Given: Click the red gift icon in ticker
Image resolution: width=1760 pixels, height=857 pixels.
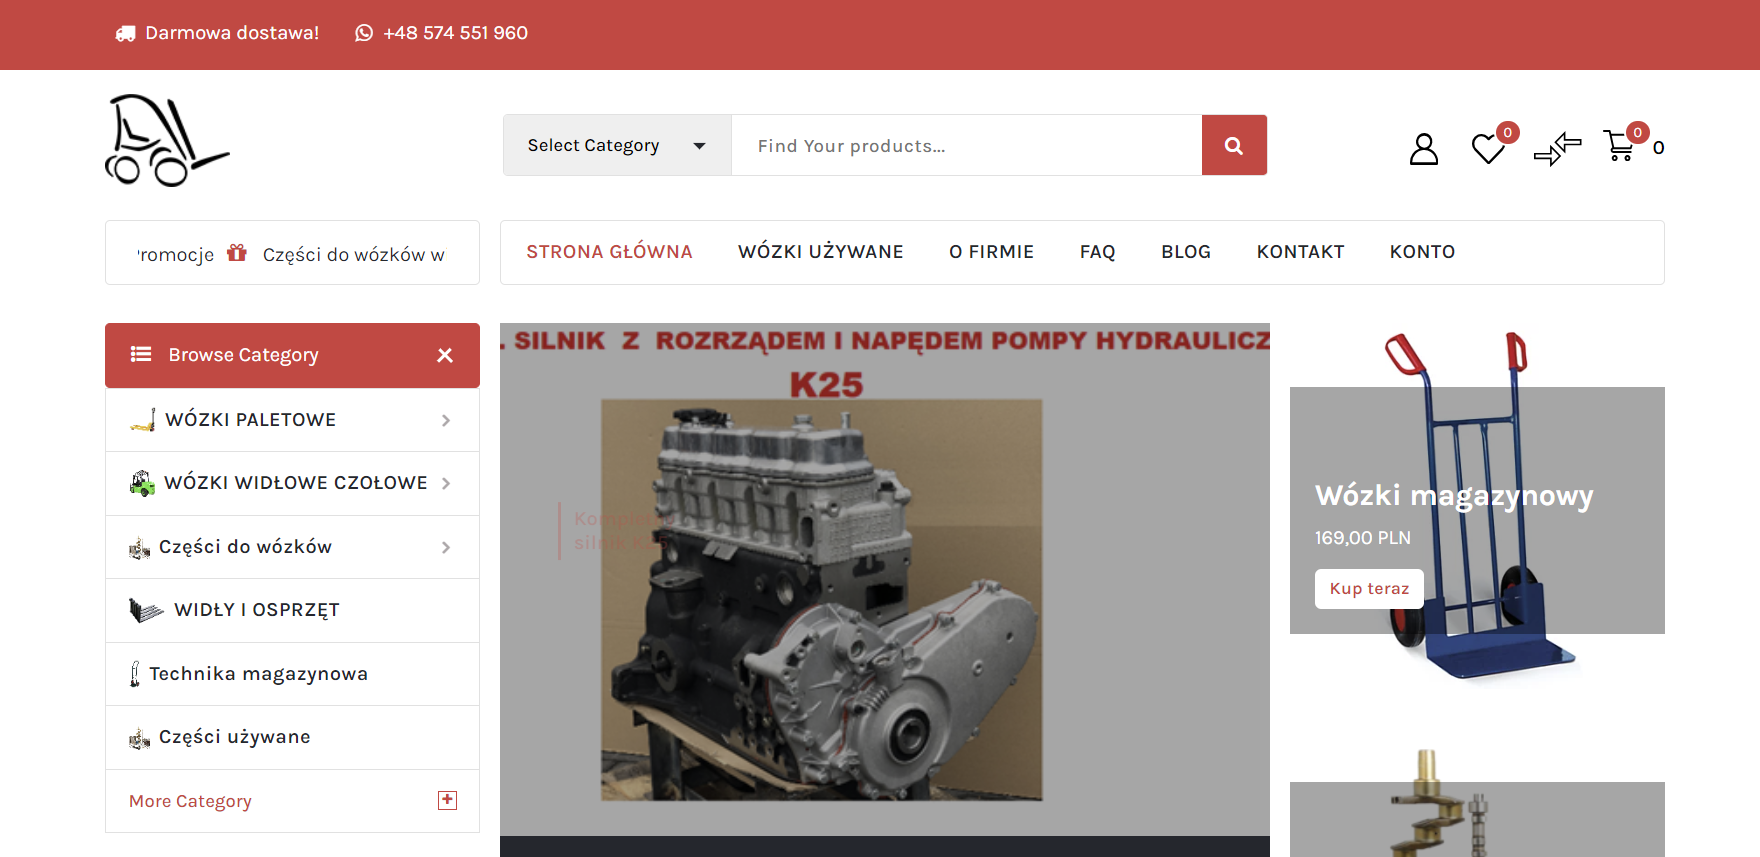Looking at the screenshot, I should tap(237, 253).
